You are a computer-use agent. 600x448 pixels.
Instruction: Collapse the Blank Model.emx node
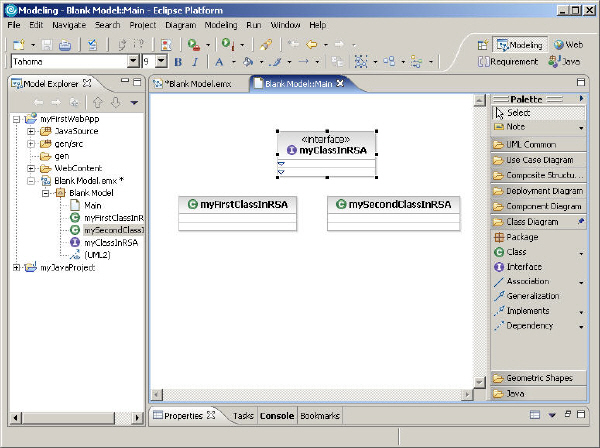pyautogui.click(x=31, y=181)
